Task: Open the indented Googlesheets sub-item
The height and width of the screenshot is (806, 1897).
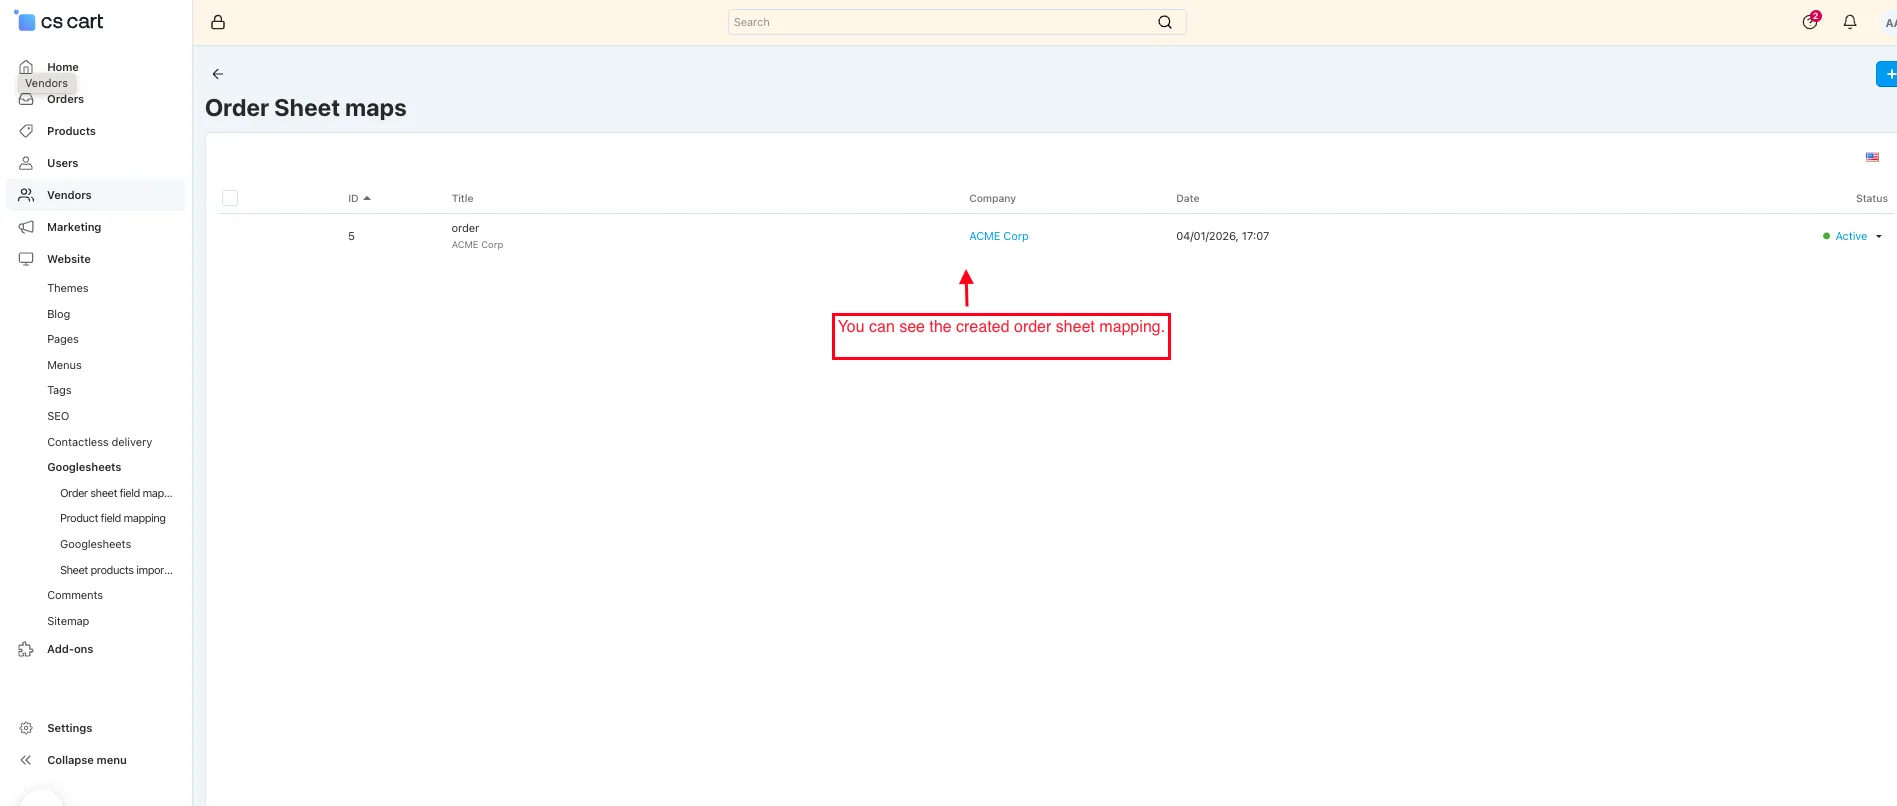Action: (96, 544)
